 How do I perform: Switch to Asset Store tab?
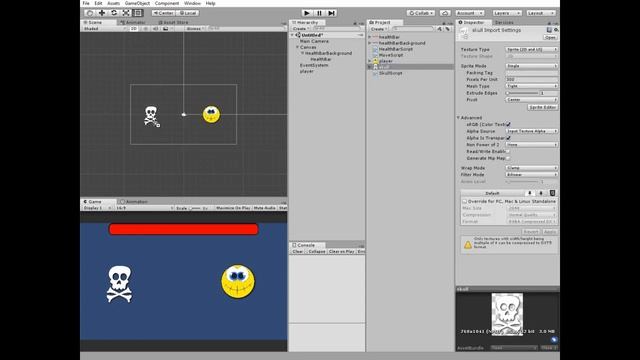[174, 22]
